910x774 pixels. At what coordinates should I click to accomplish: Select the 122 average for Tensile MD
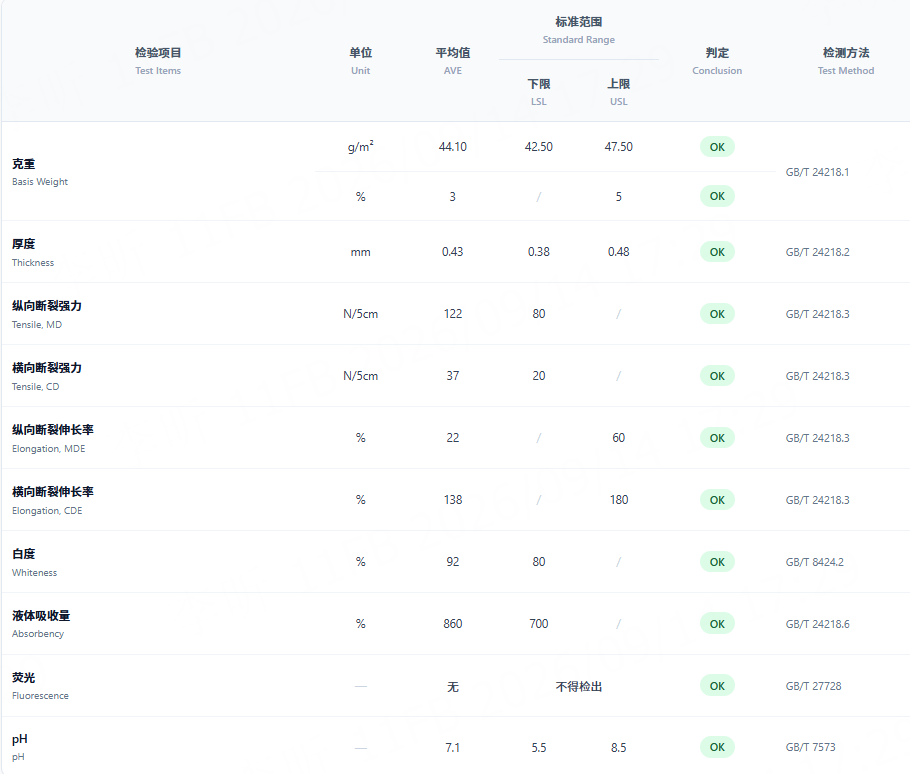(453, 314)
